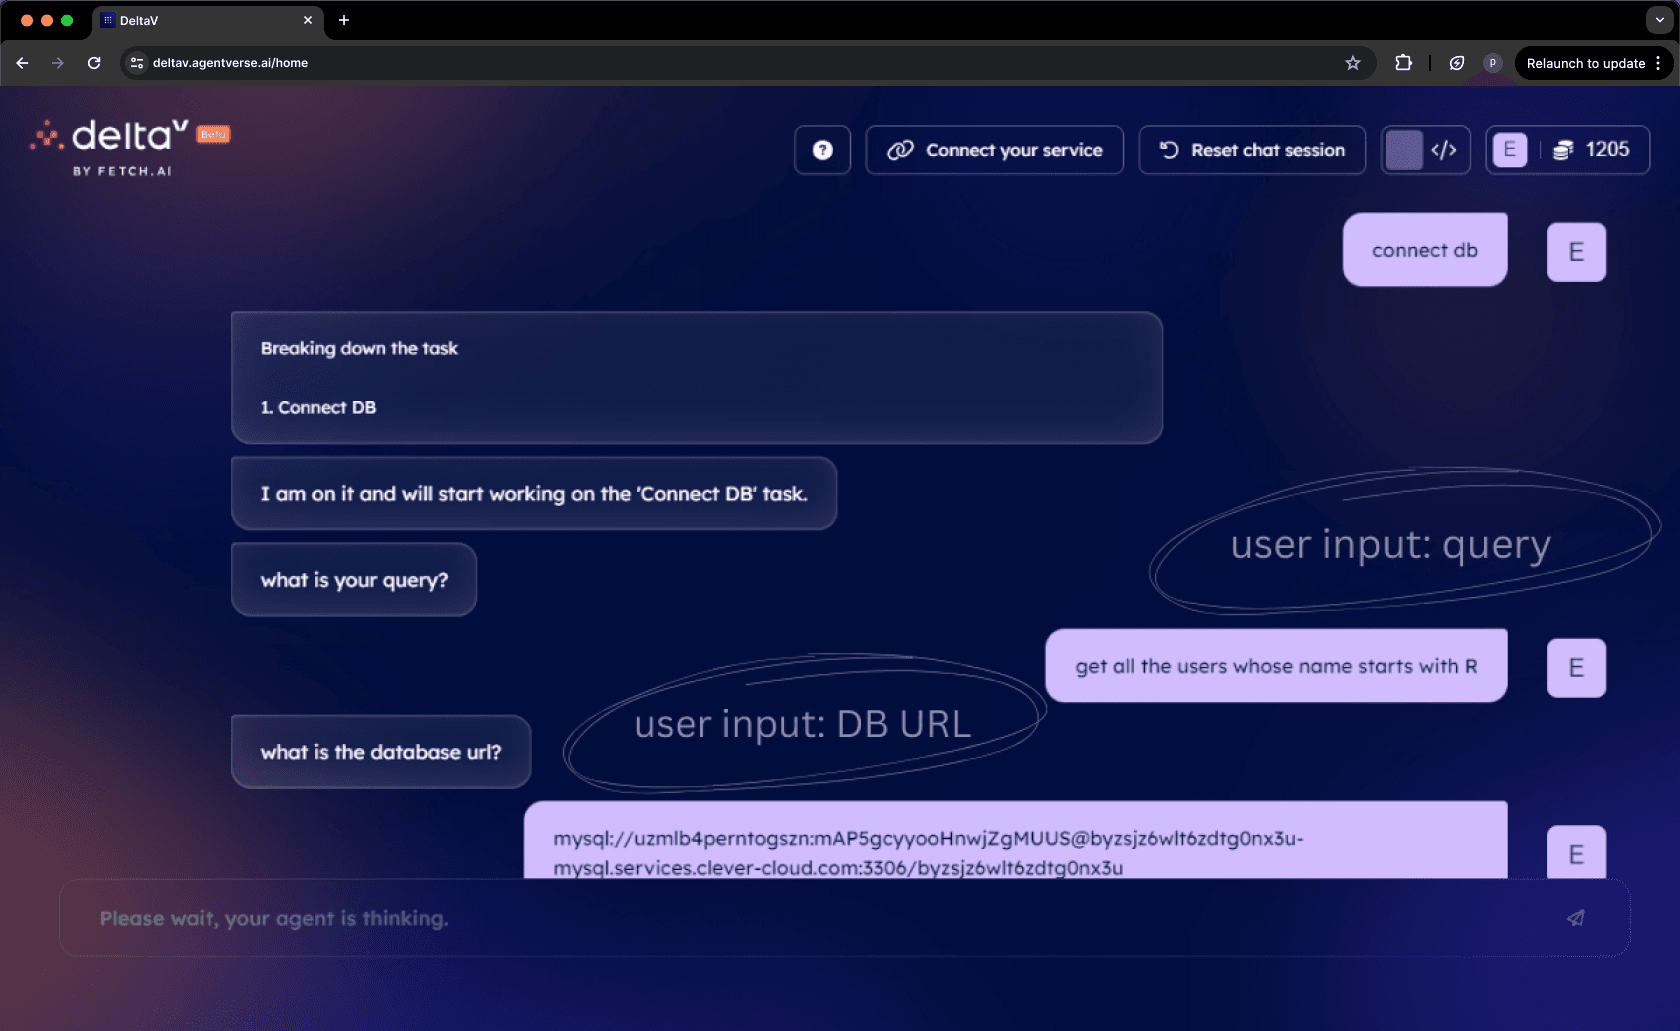Click the '1. Connect DB' task item
Screen dimensions: 1680x1031
(318, 407)
